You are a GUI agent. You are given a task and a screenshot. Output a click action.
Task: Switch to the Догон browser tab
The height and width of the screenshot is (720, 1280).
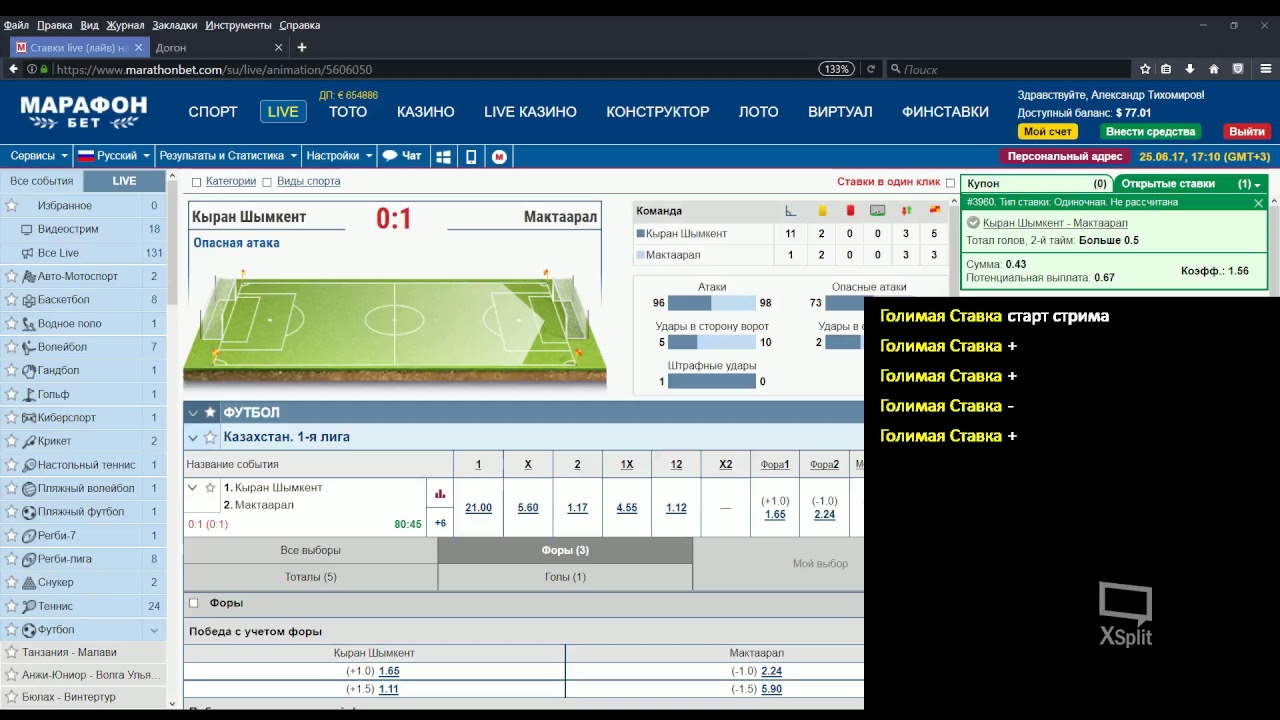[171, 47]
